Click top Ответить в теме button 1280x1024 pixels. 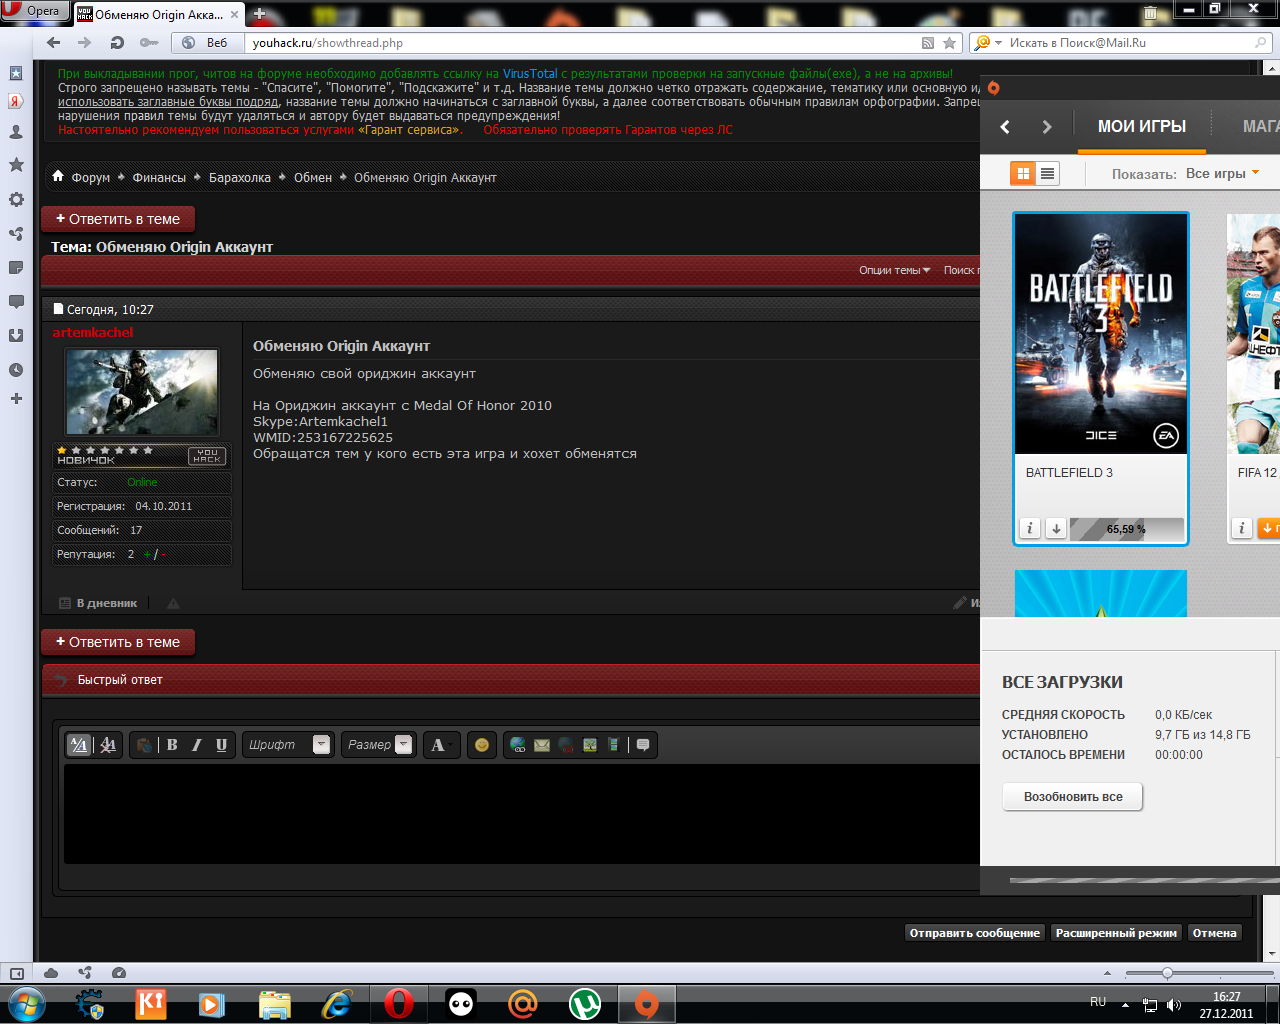point(118,219)
